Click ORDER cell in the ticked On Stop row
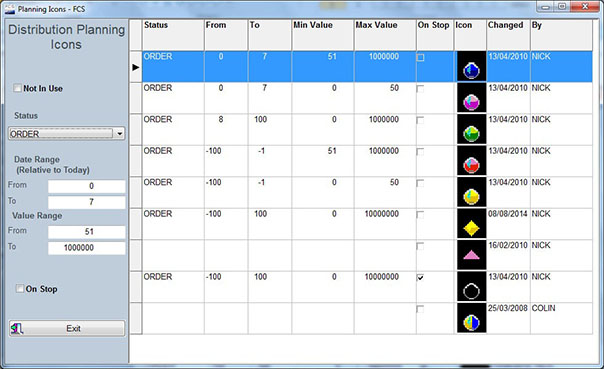604x369 pixels. coord(173,287)
